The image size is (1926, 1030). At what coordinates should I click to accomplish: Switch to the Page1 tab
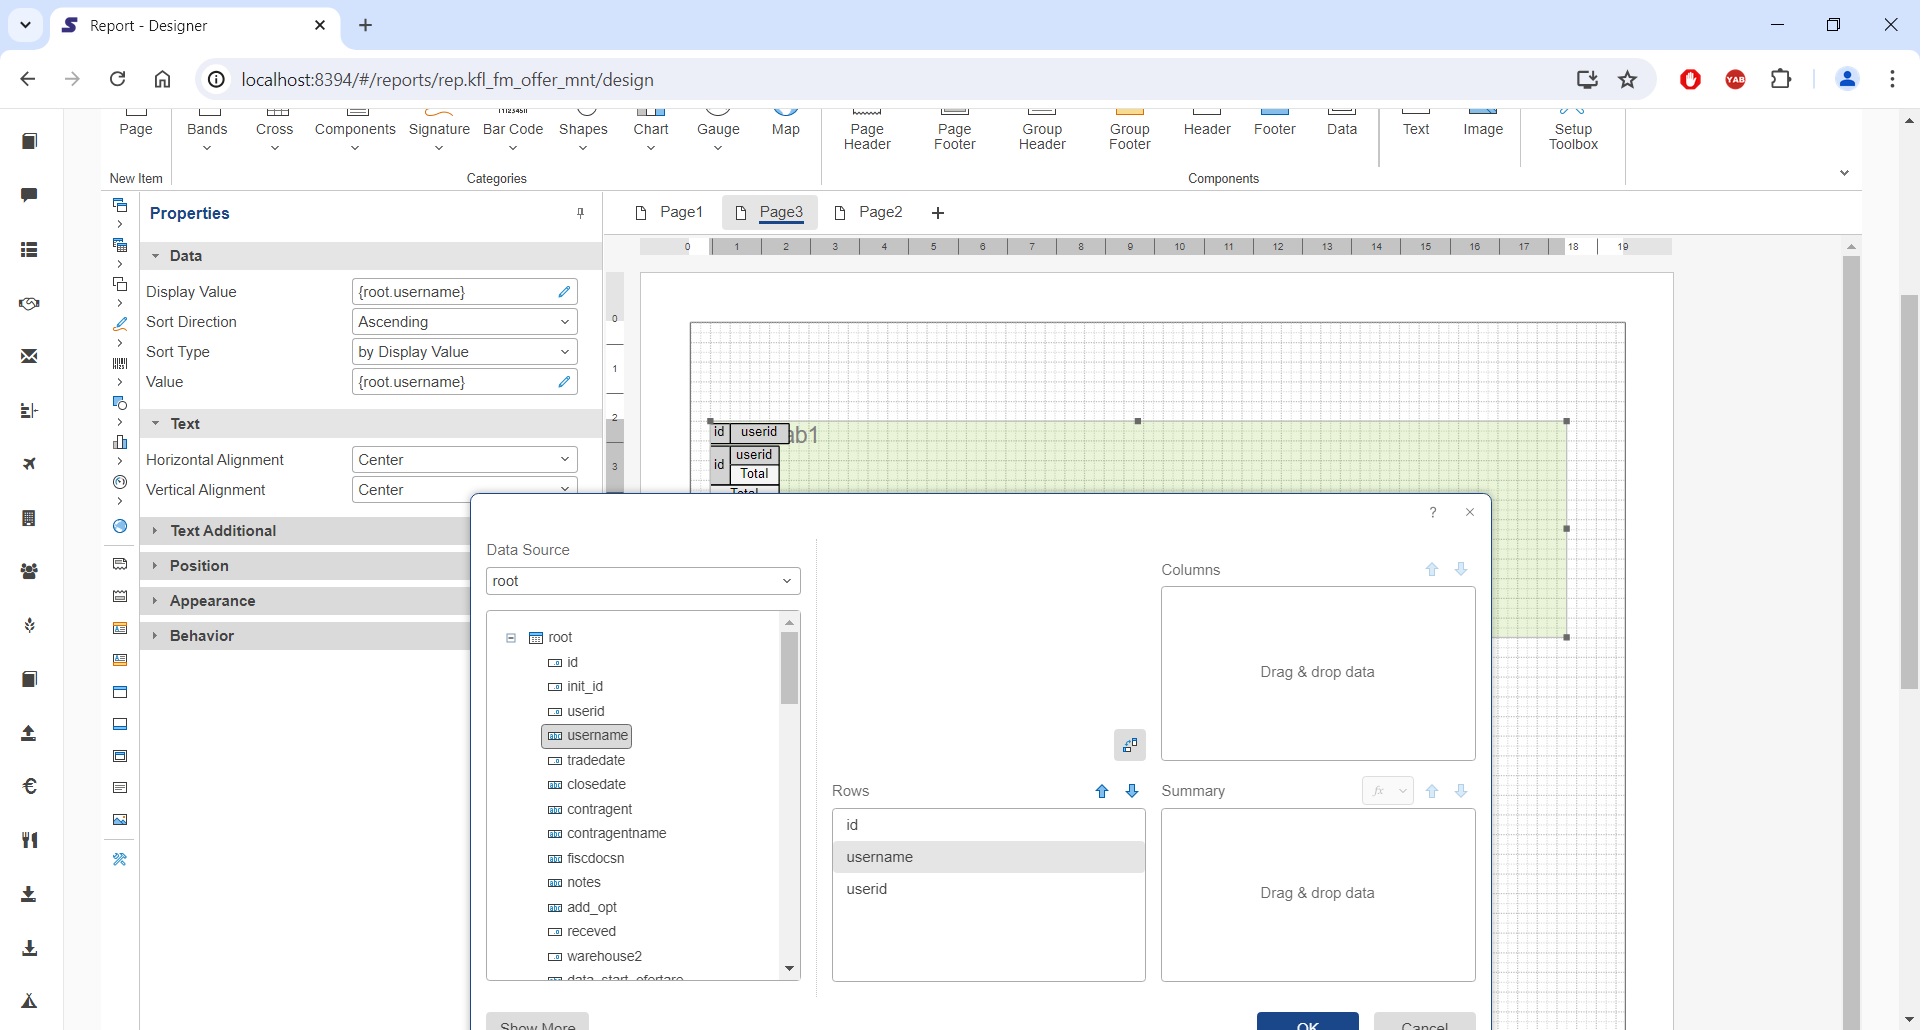coord(669,212)
